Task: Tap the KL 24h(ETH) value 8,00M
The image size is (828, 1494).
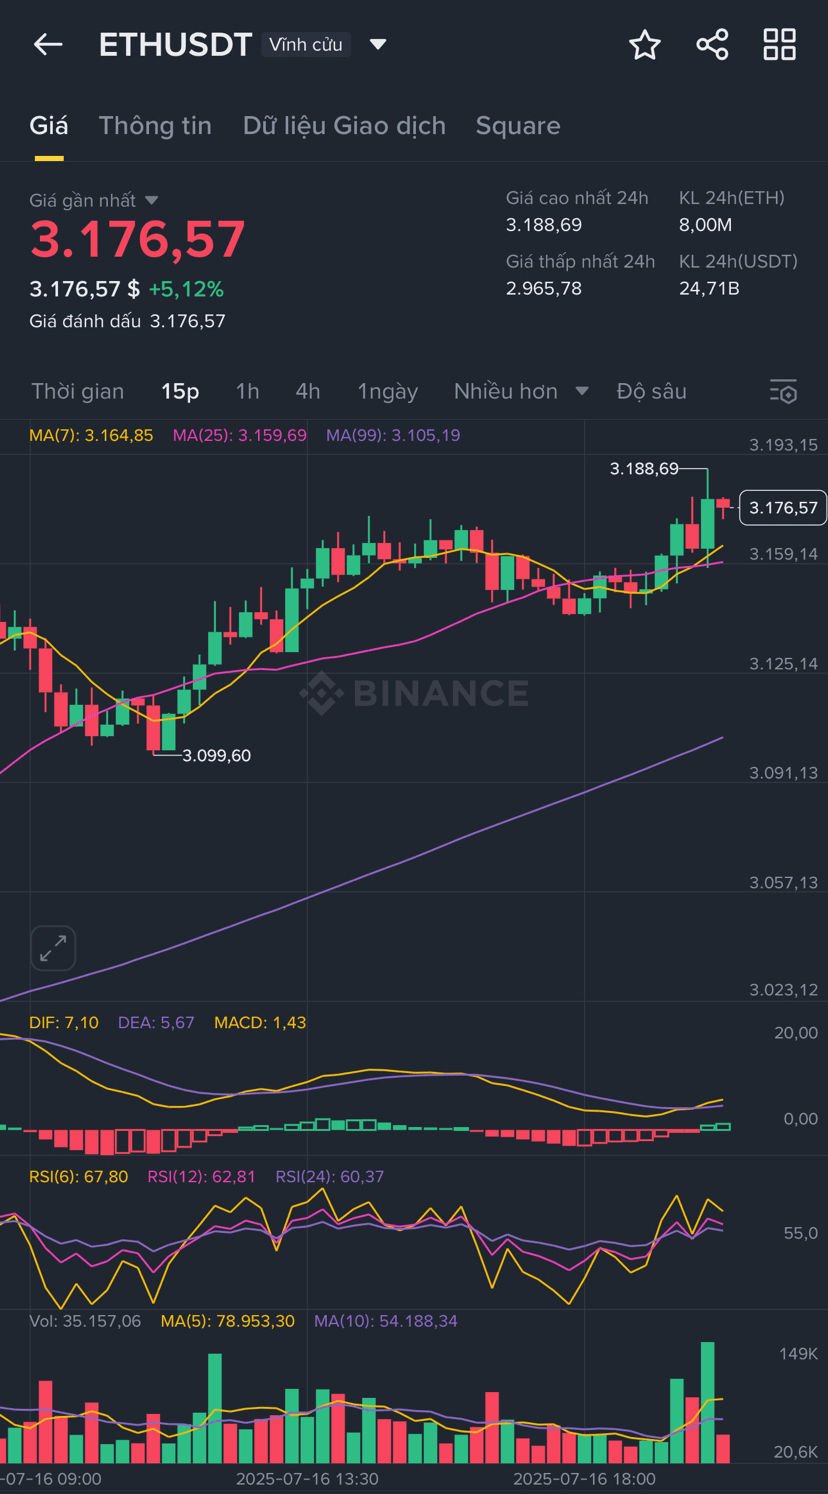Action: coord(705,224)
